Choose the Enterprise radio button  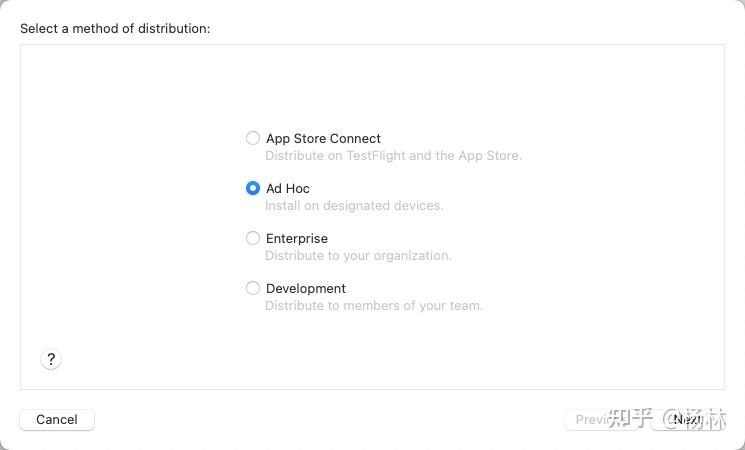tap(253, 238)
